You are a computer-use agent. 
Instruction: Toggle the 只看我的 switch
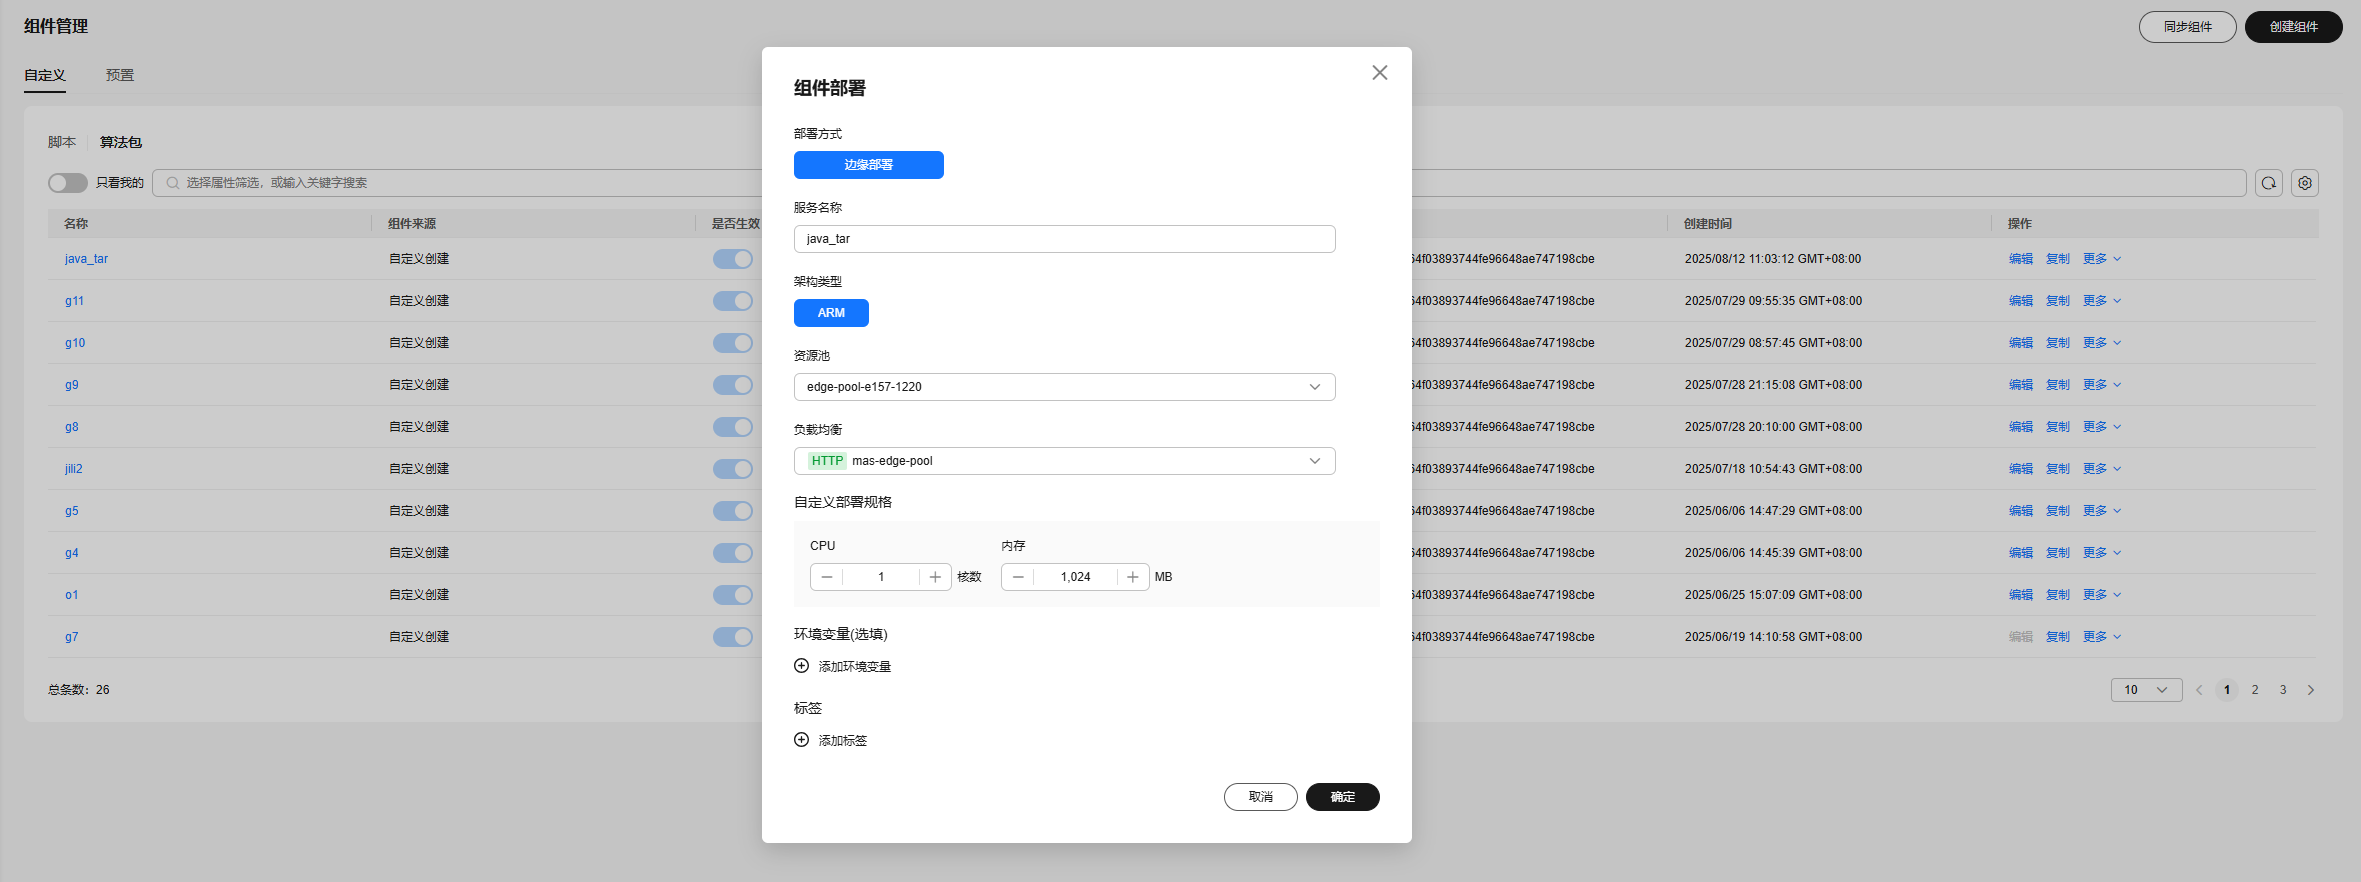tap(68, 183)
